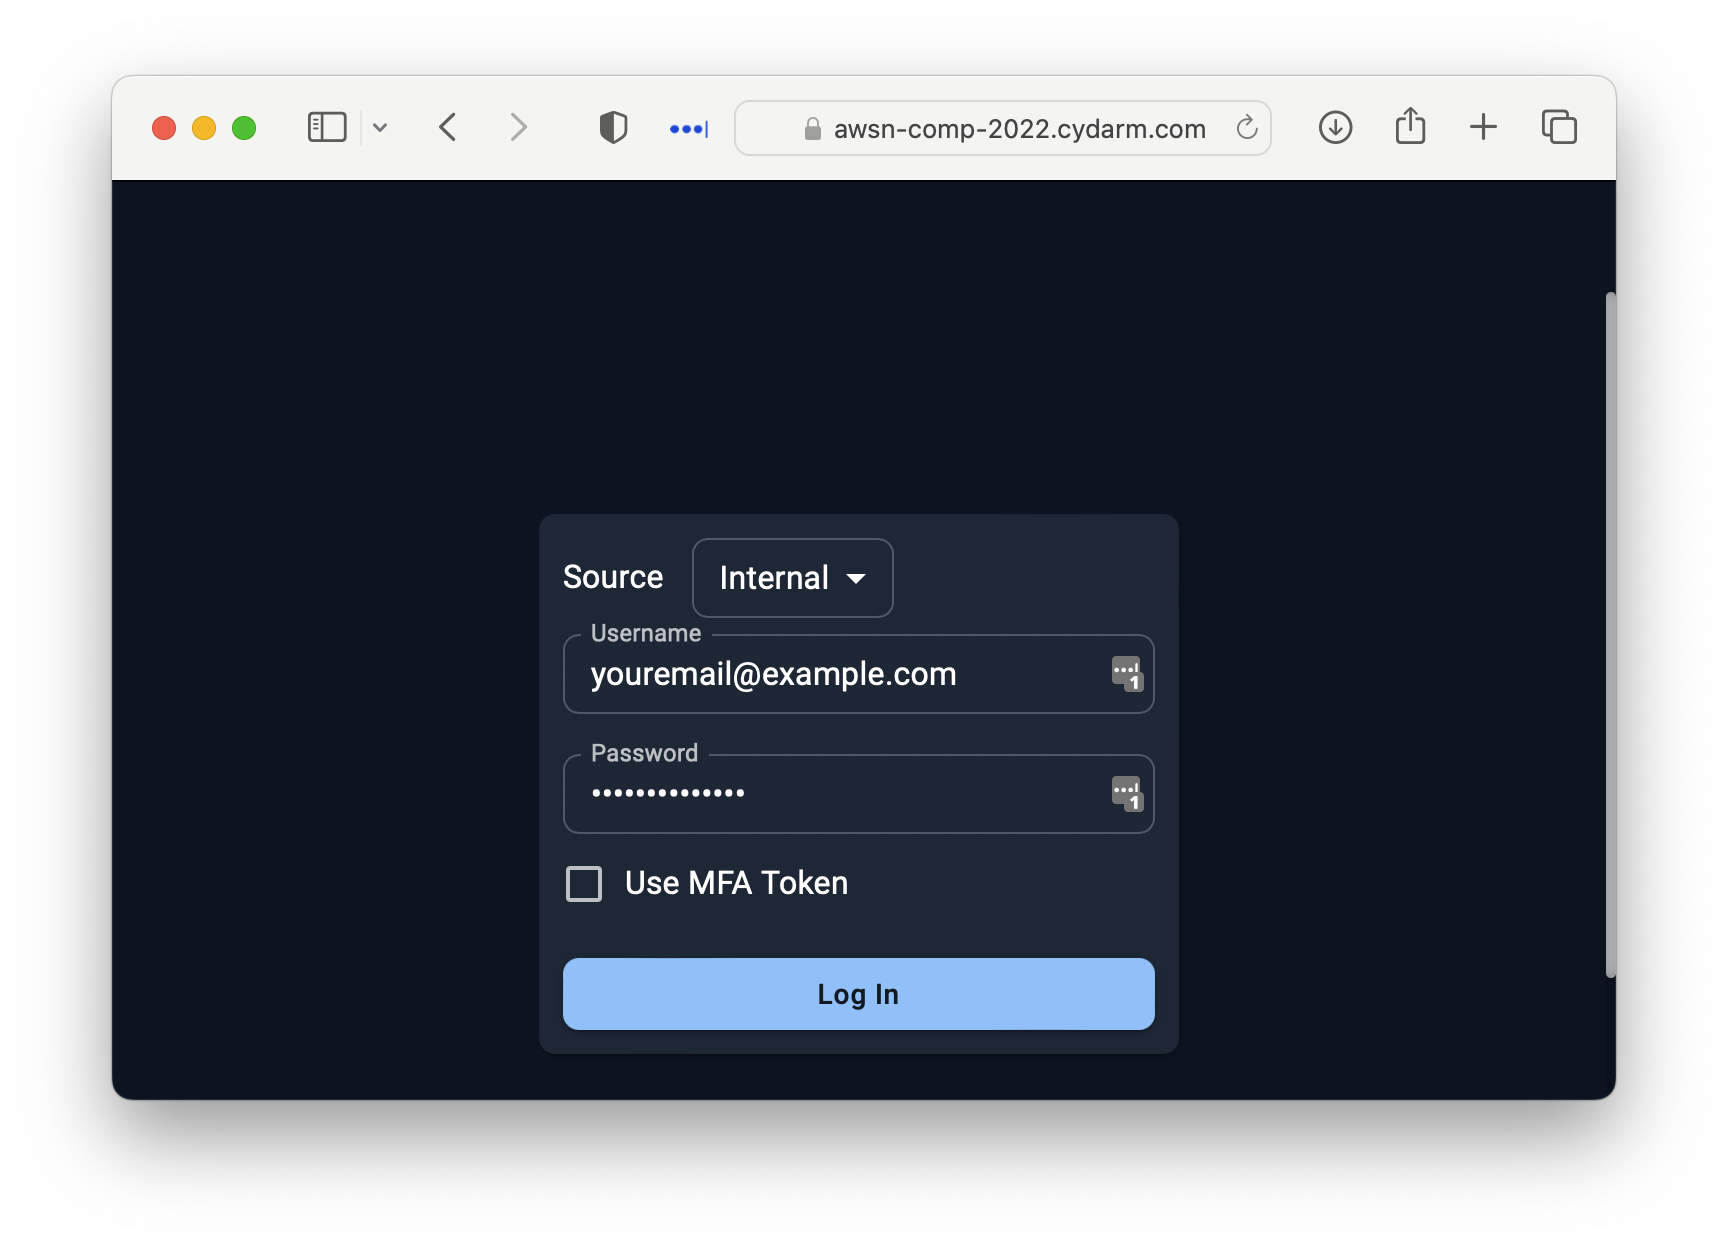Image resolution: width=1728 pixels, height=1248 pixels.
Task: Open the Source dropdown set to Internal
Action: (792, 578)
